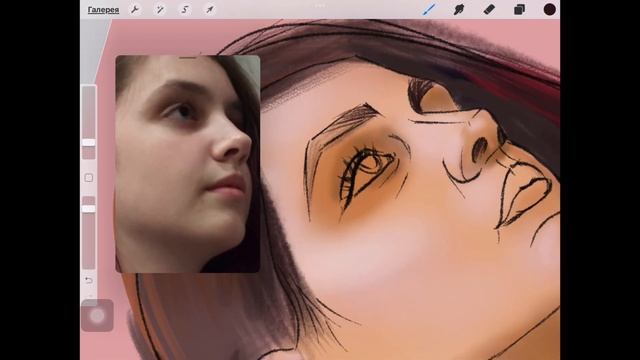
Task: Tap the round touch indicator button
Action: (97, 316)
